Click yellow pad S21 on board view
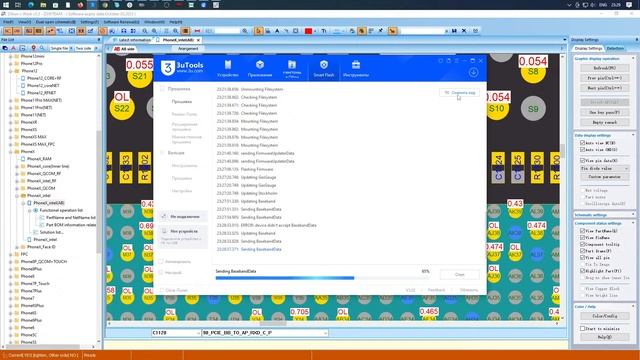 (140, 76)
